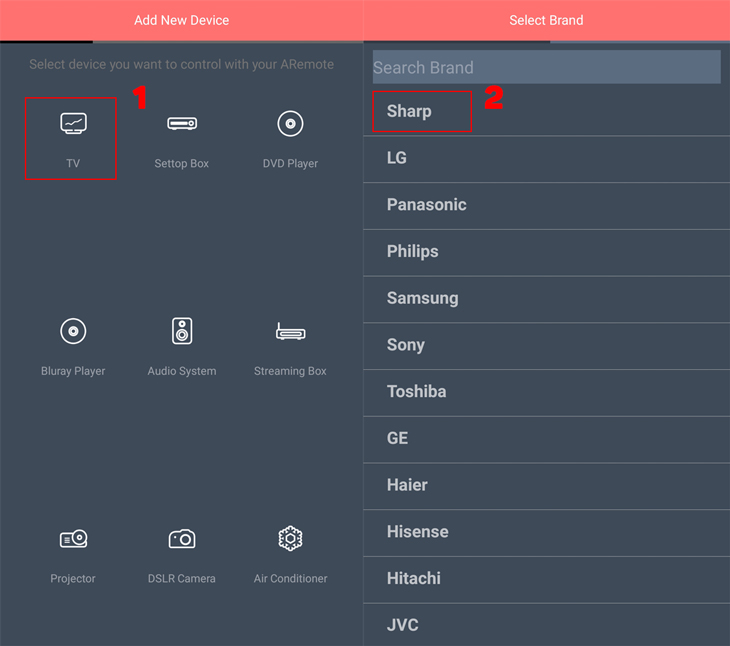Viewport: 730px width, 646px height.
Task: Select the TV device icon
Action: coord(73,124)
